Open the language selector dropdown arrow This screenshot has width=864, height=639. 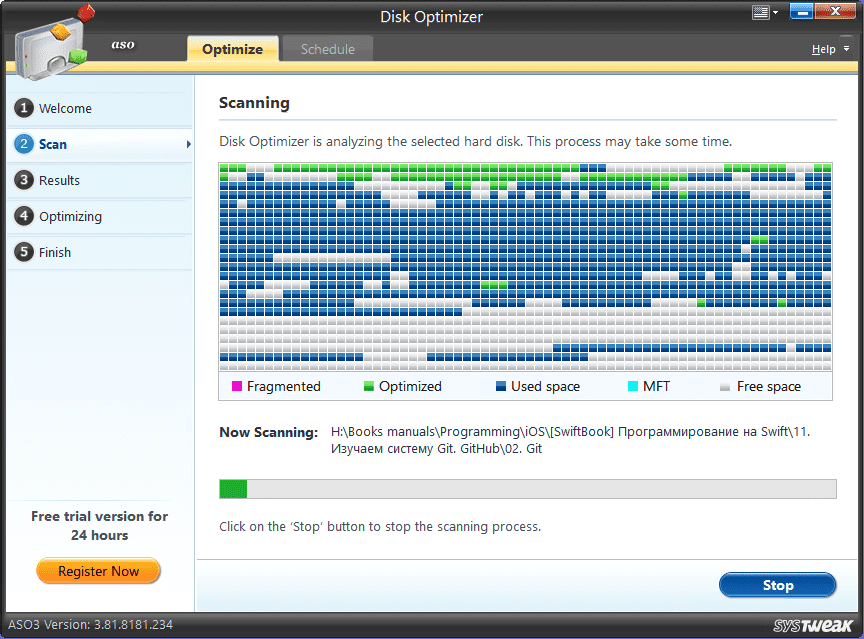(x=775, y=13)
